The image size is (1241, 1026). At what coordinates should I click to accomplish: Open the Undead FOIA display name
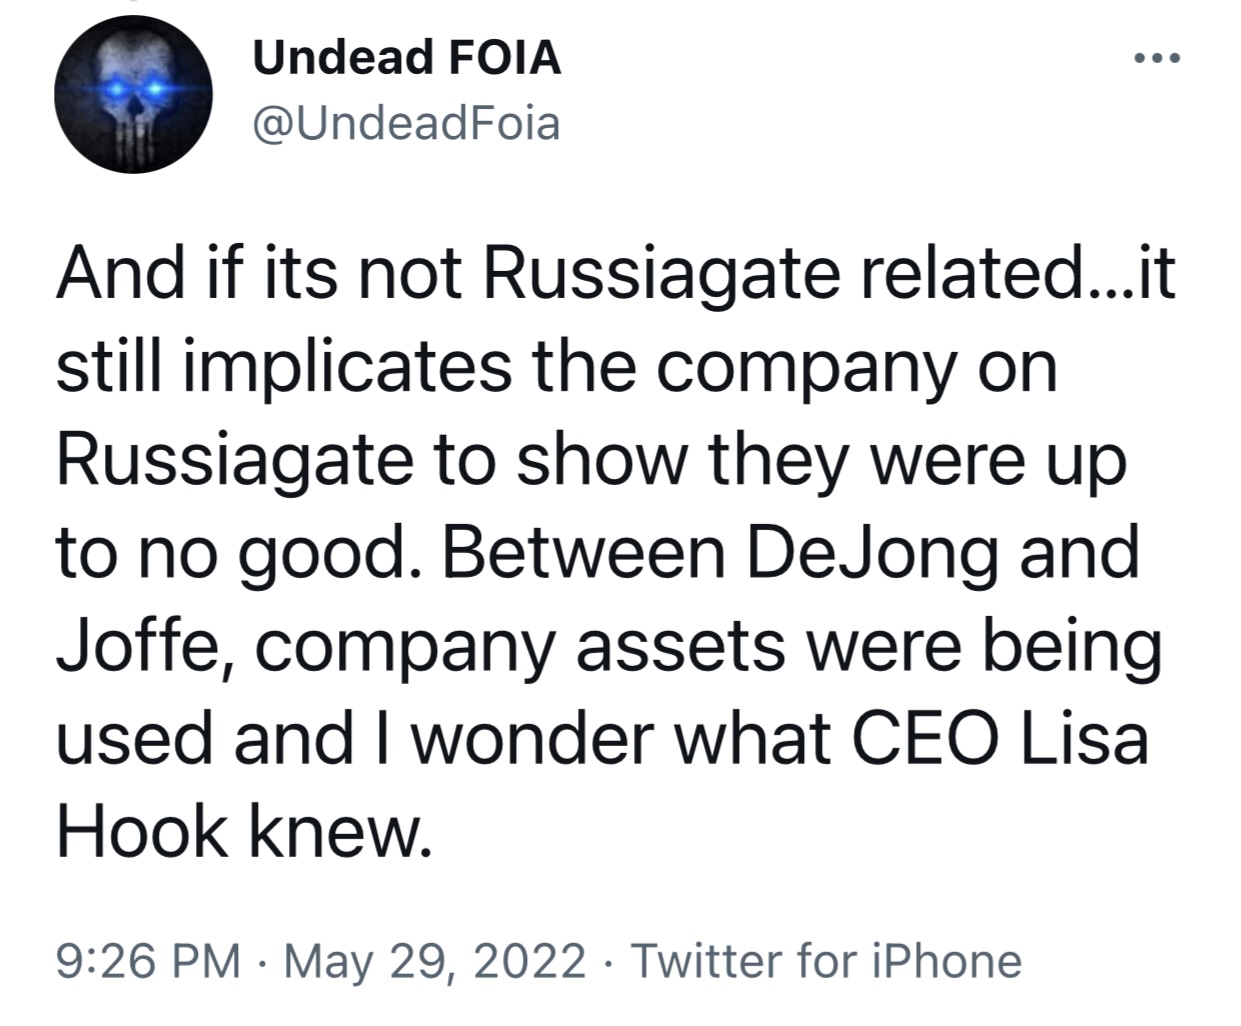point(407,57)
